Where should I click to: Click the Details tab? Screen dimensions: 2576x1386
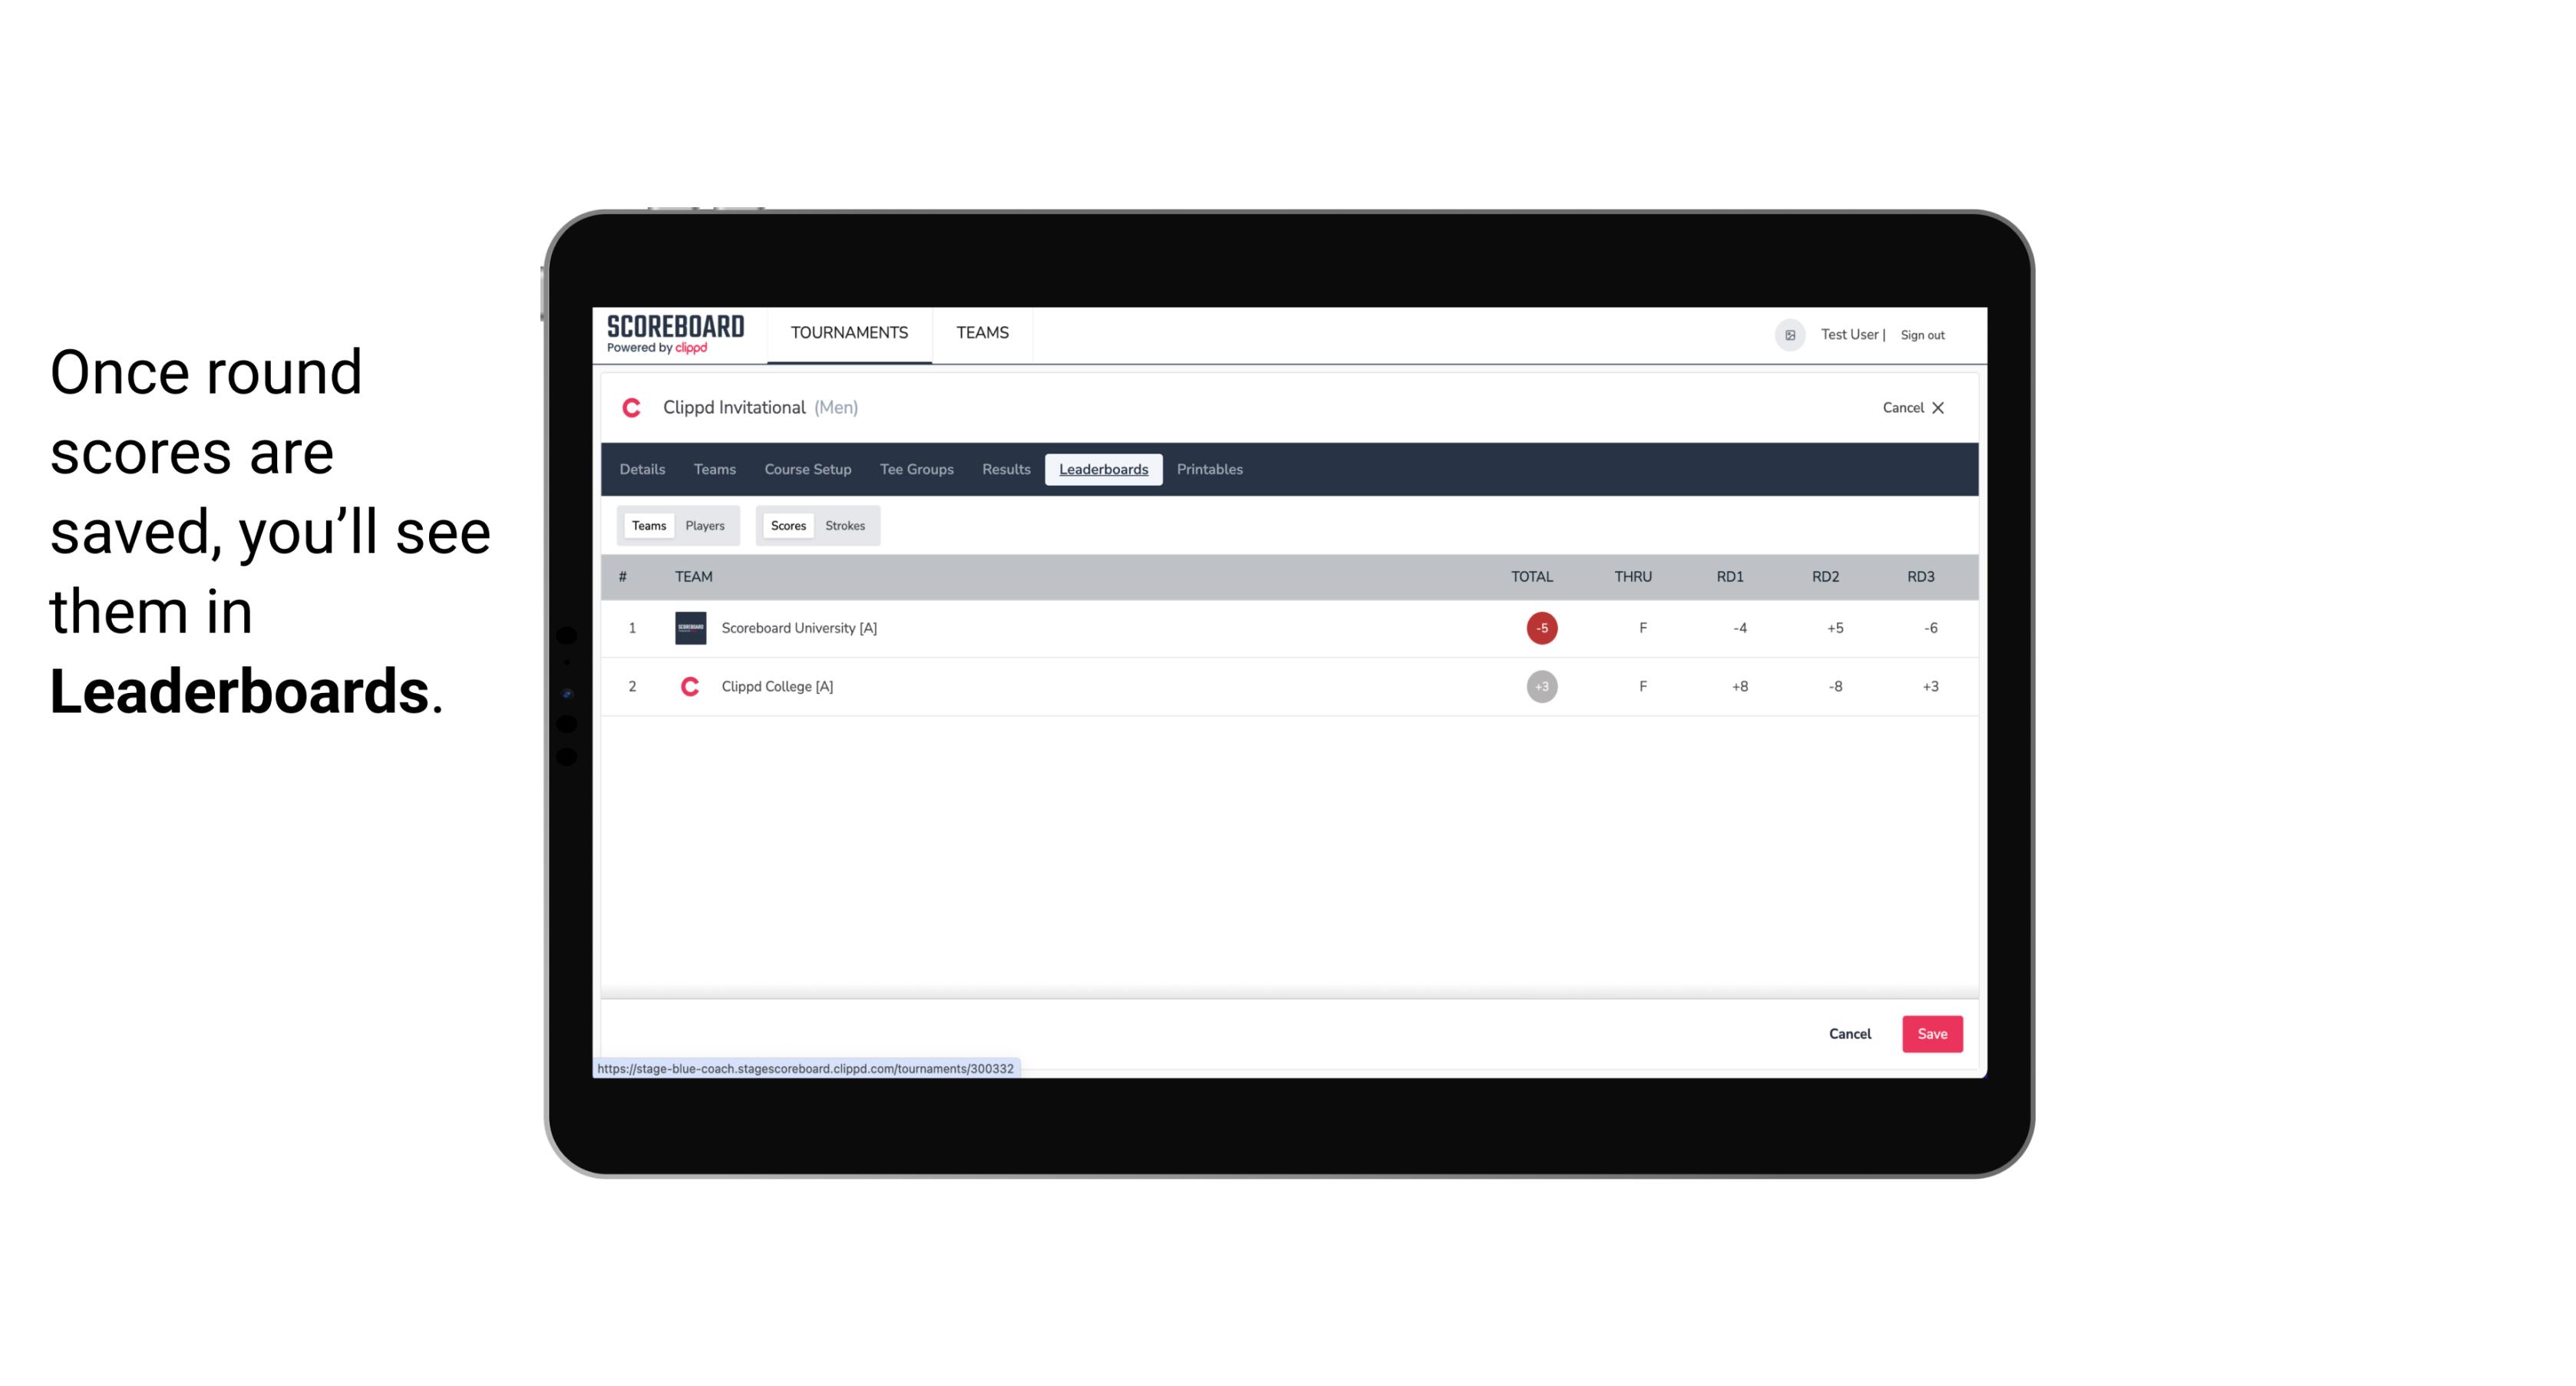(642, 470)
